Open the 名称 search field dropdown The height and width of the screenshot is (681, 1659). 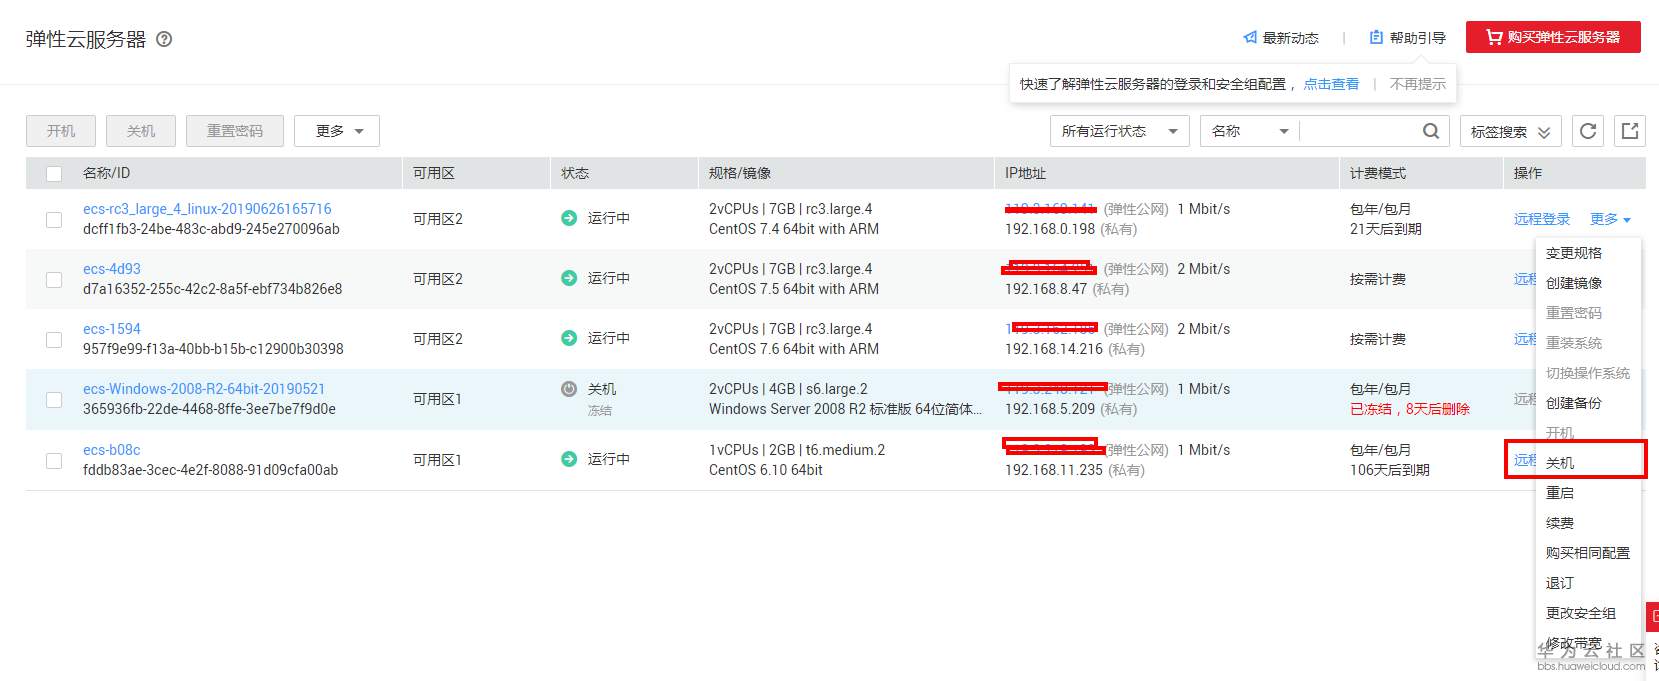(1250, 131)
